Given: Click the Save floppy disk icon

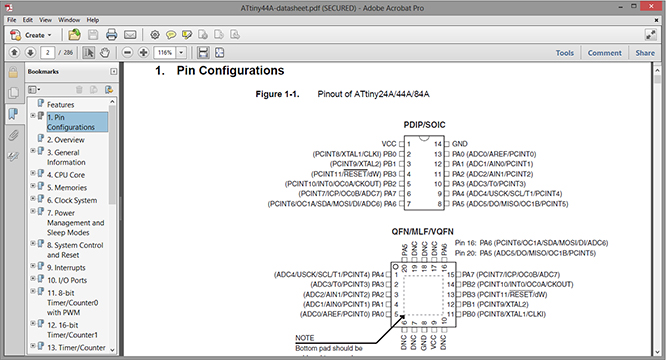Looking at the screenshot, I should coord(93,35).
